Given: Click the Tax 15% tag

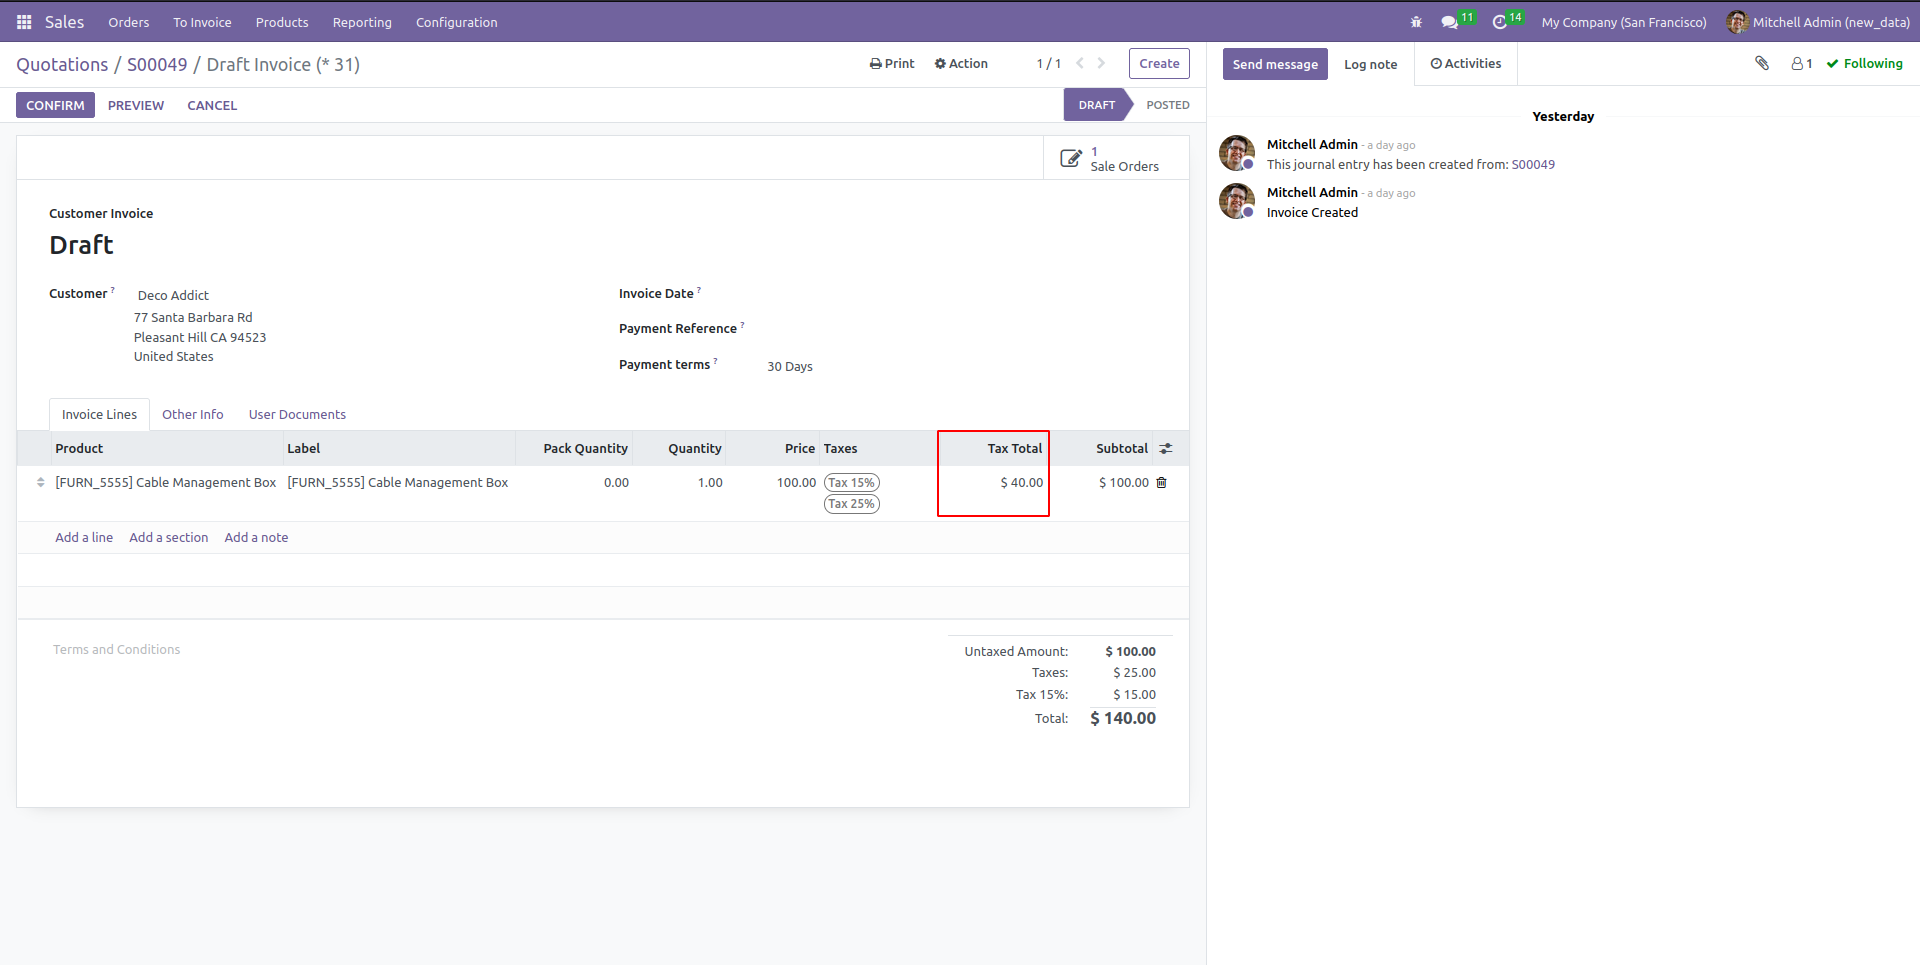Looking at the screenshot, I should tap(852, 483).
